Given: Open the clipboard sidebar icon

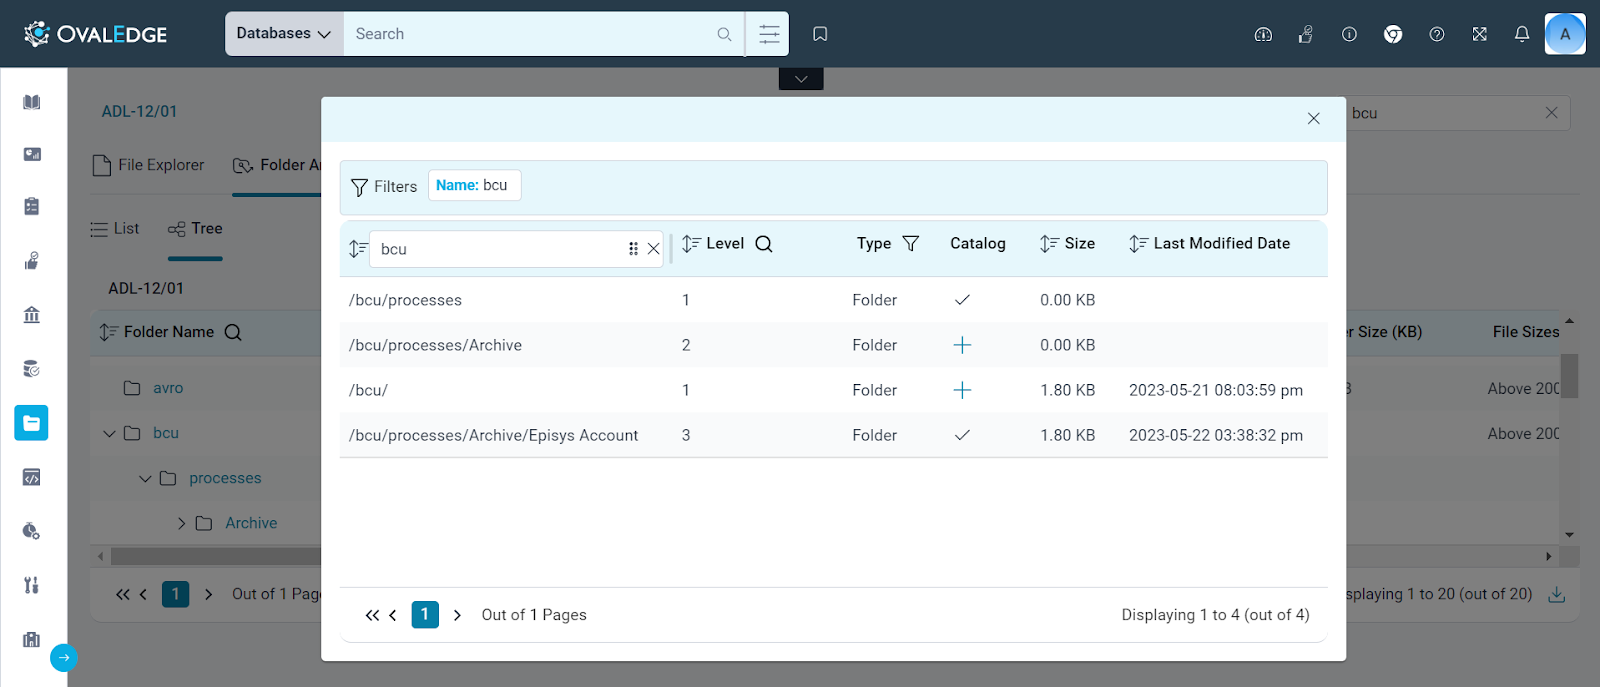Looking at the screenshot, I should (32, 207).
